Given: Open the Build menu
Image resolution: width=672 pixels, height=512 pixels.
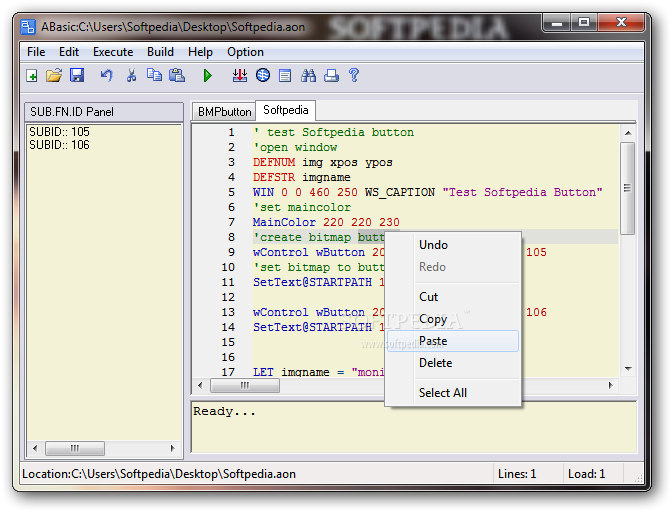Looking at the screenshot, I should click(160, 52).
